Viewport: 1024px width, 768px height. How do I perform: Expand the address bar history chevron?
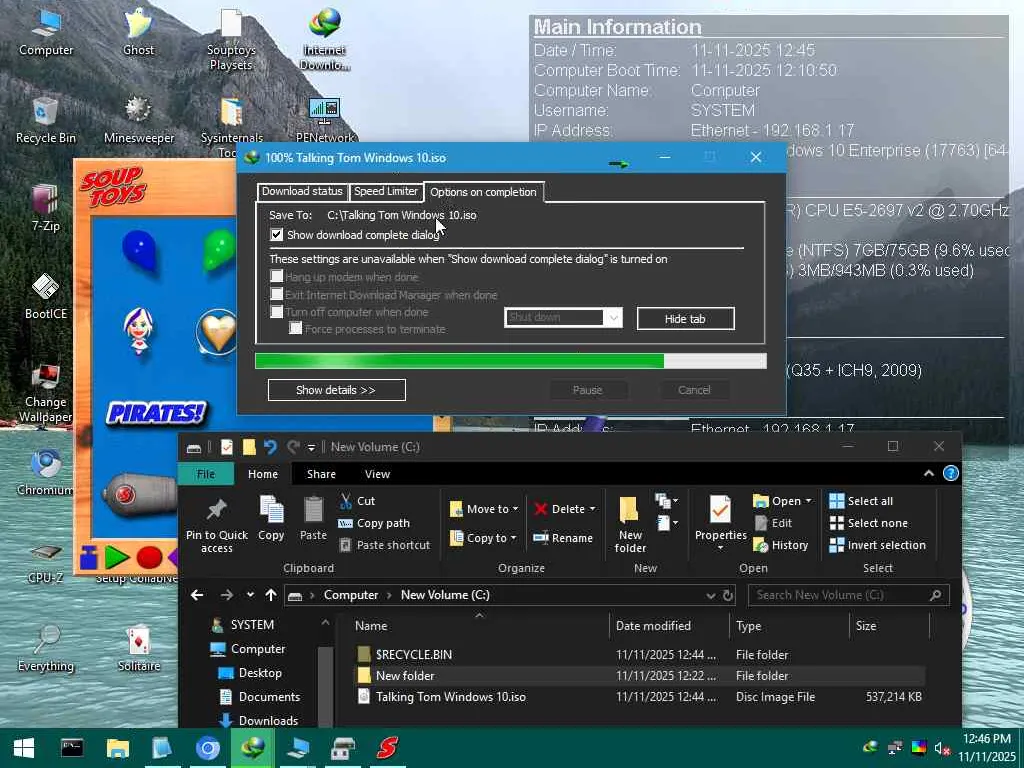[711, 596]
